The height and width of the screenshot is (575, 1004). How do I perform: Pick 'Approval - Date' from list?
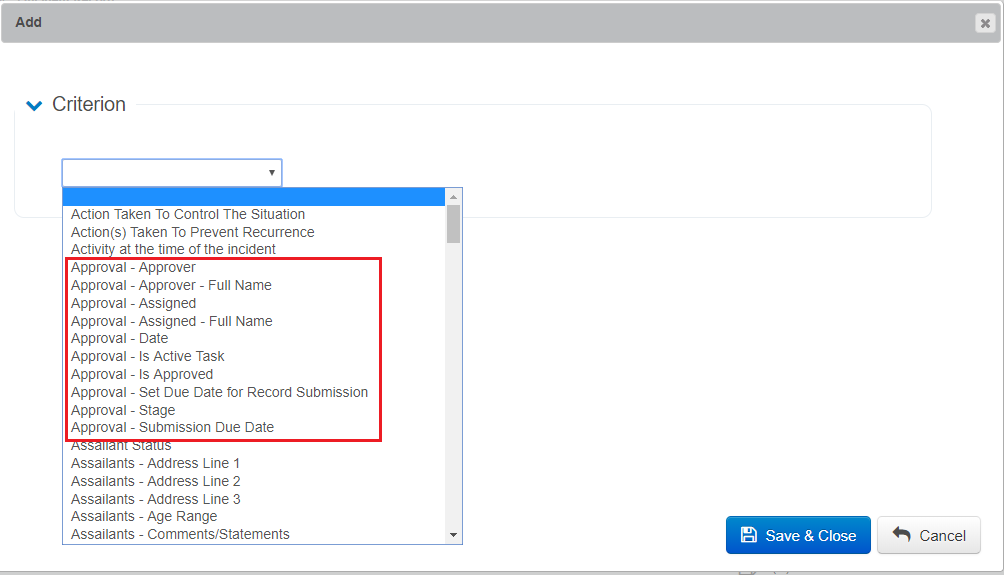pos(119,338)
